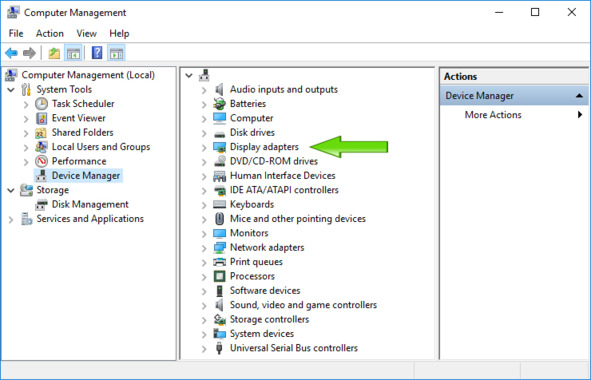Viewport: 591px width, 380px height.
Task: Open the Action menu
Action: point(50,34)
